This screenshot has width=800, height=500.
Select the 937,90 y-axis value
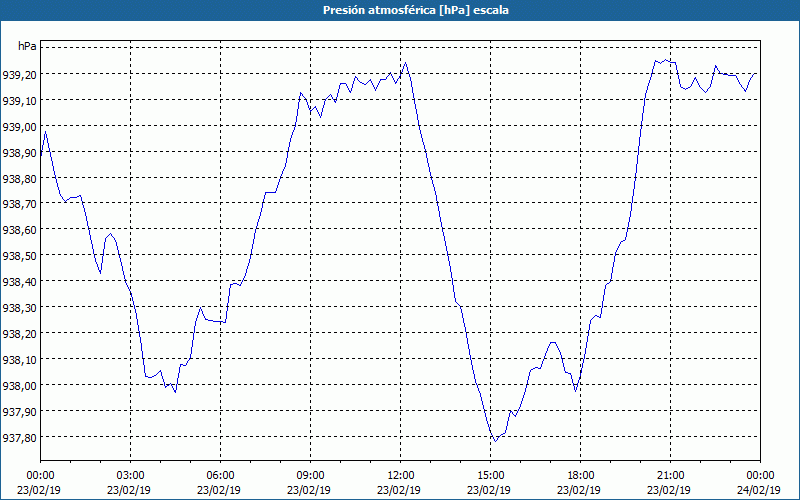[x=19, y=412]
